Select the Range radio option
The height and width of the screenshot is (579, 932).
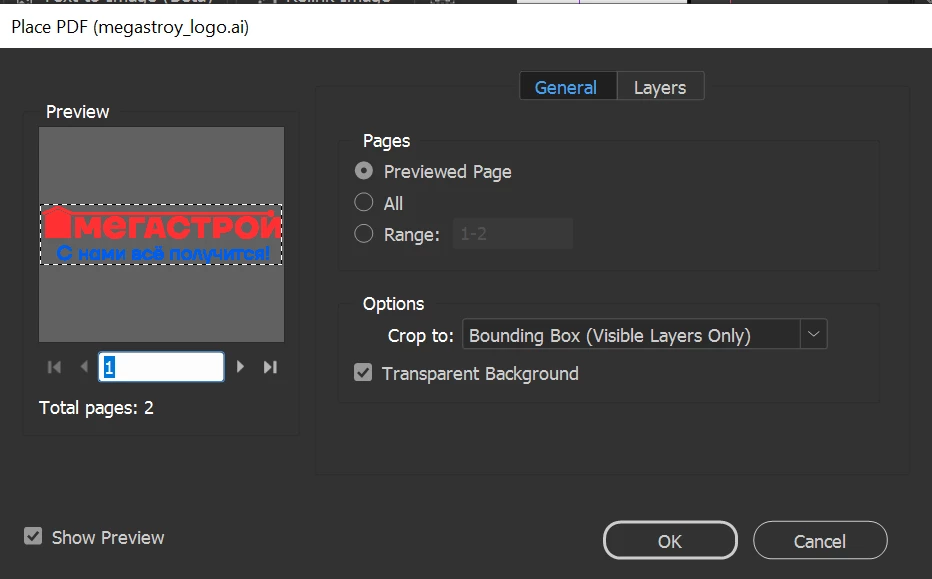click(364, 234)
